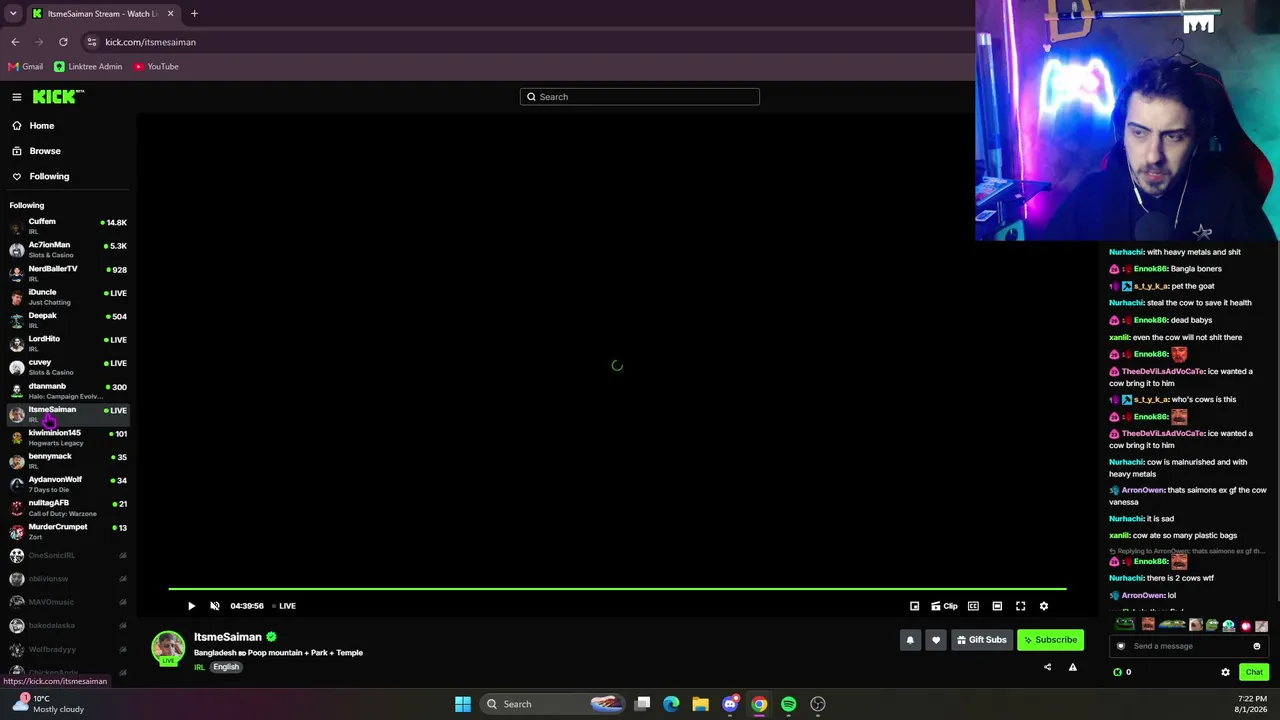
Task: Click the IRL category link
Action: coord(199,667)
